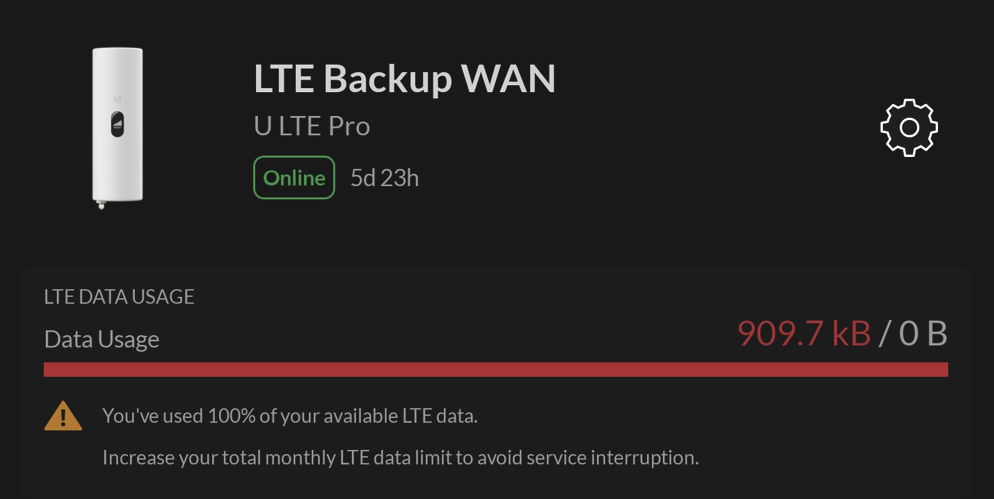The height and width of the screenshot is (499, 994).
Task: Open device settings via the gear icon
Action: click(908, 127)
